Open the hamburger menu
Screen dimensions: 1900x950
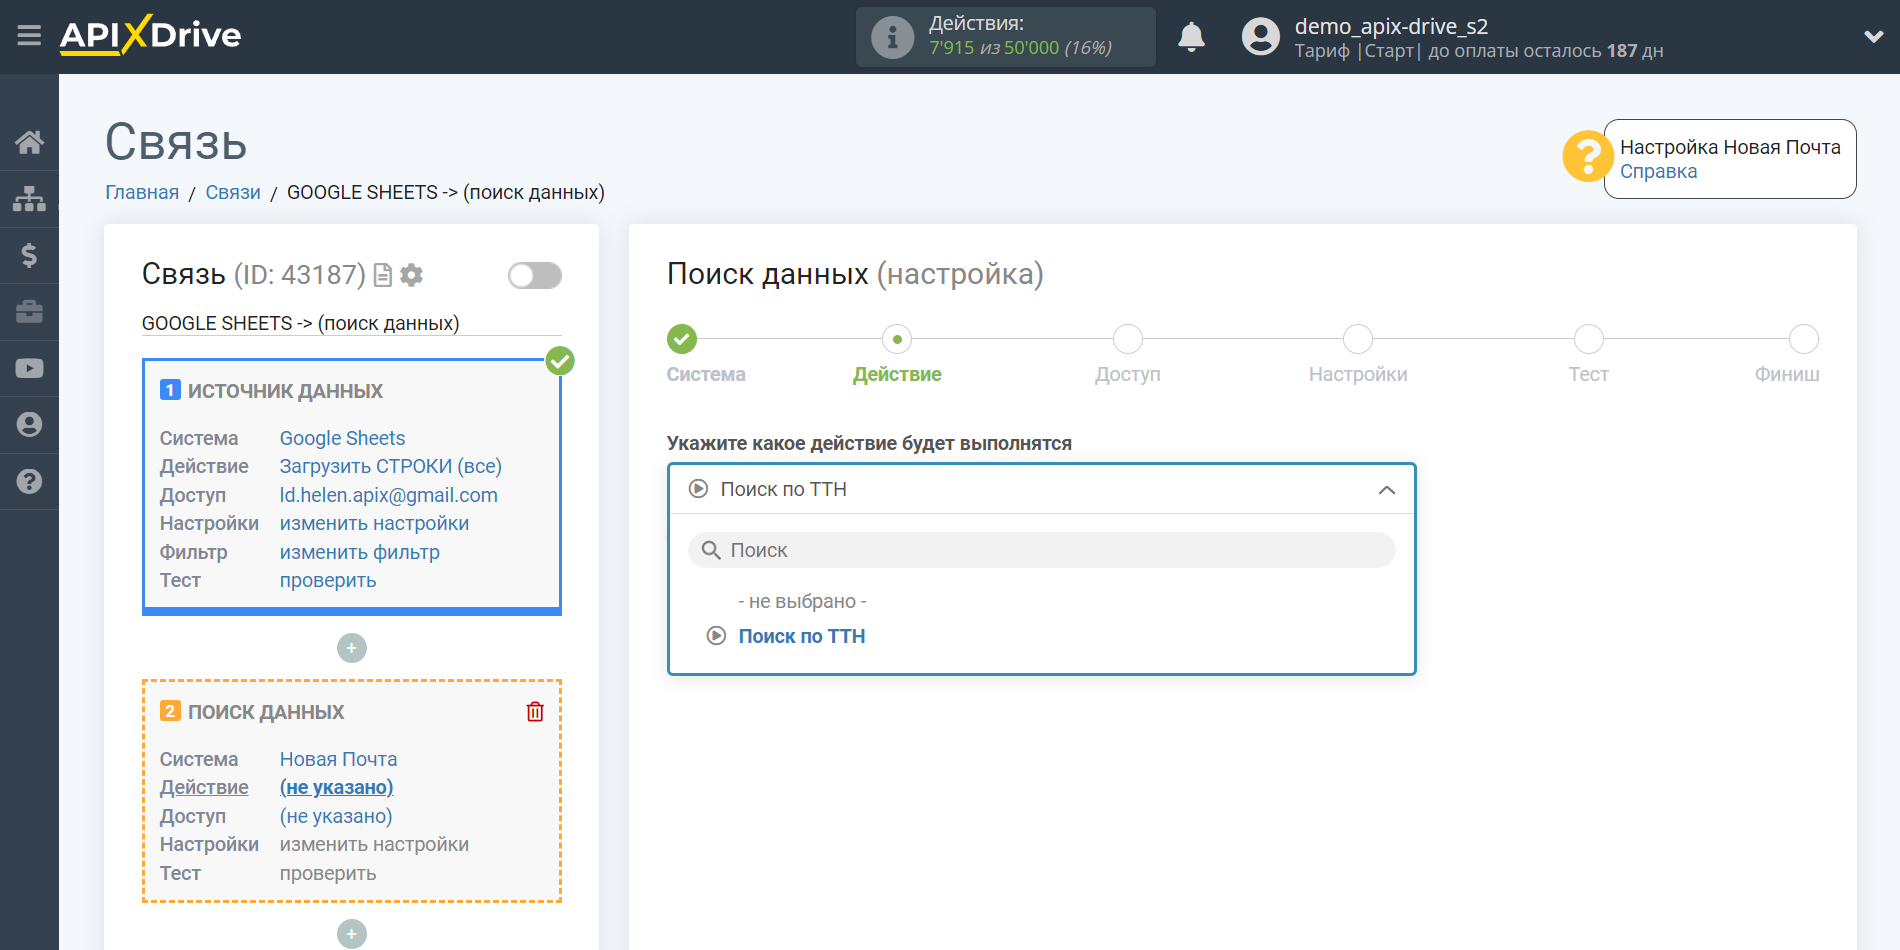pos(29,36)
